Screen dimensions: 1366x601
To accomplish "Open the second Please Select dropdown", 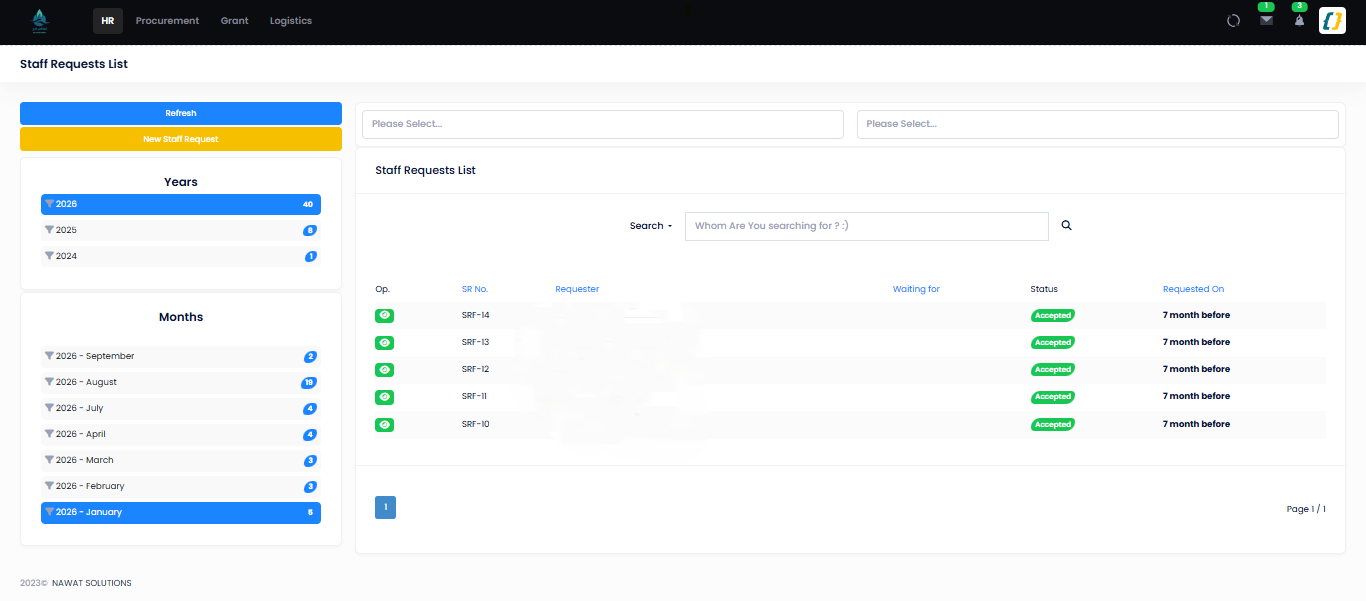I will click(1098, 124).
